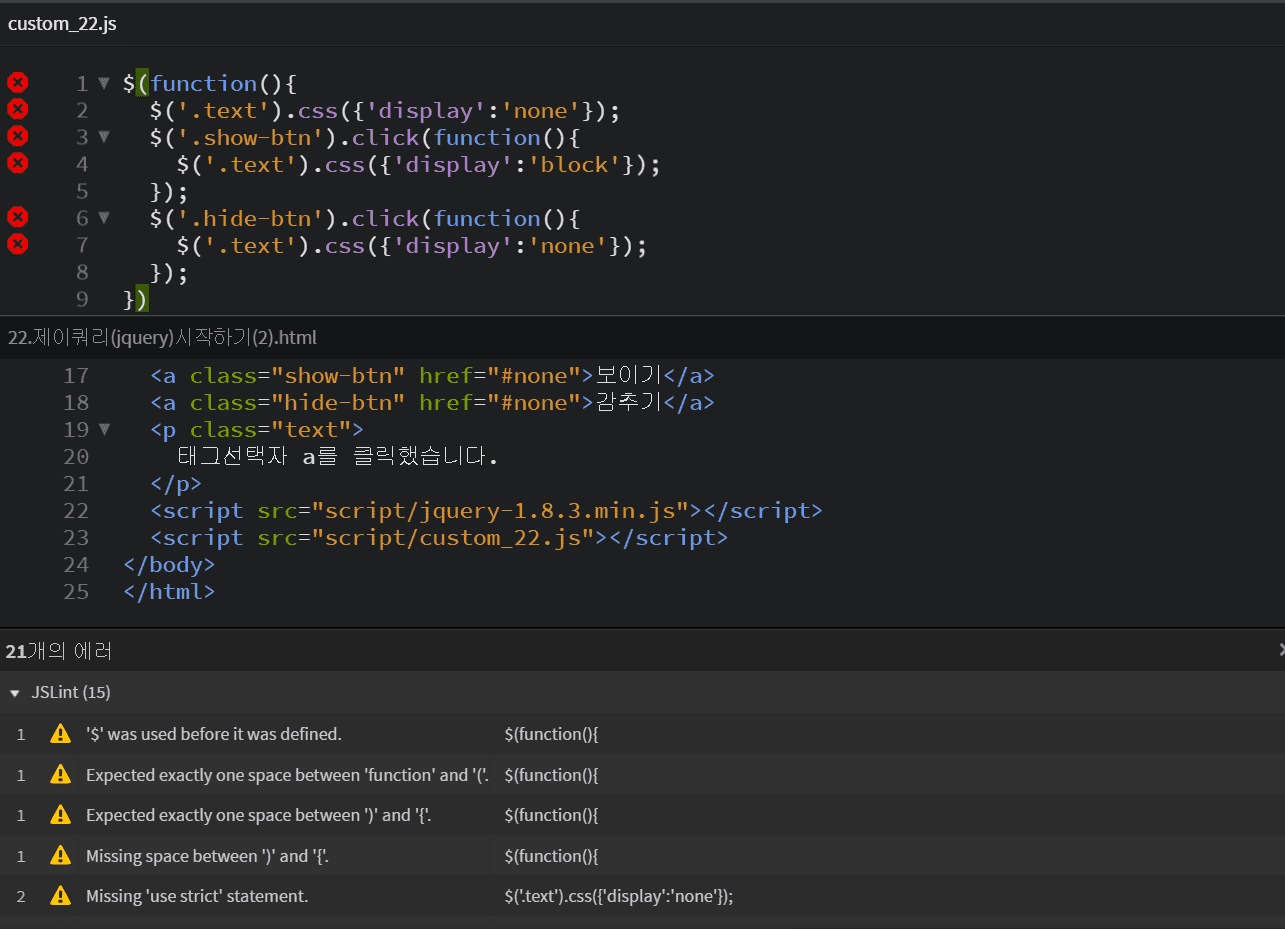Place cursor on 'block' value on line 4
The width and height of the screenshot is (1285, 929).
point(573,164)
